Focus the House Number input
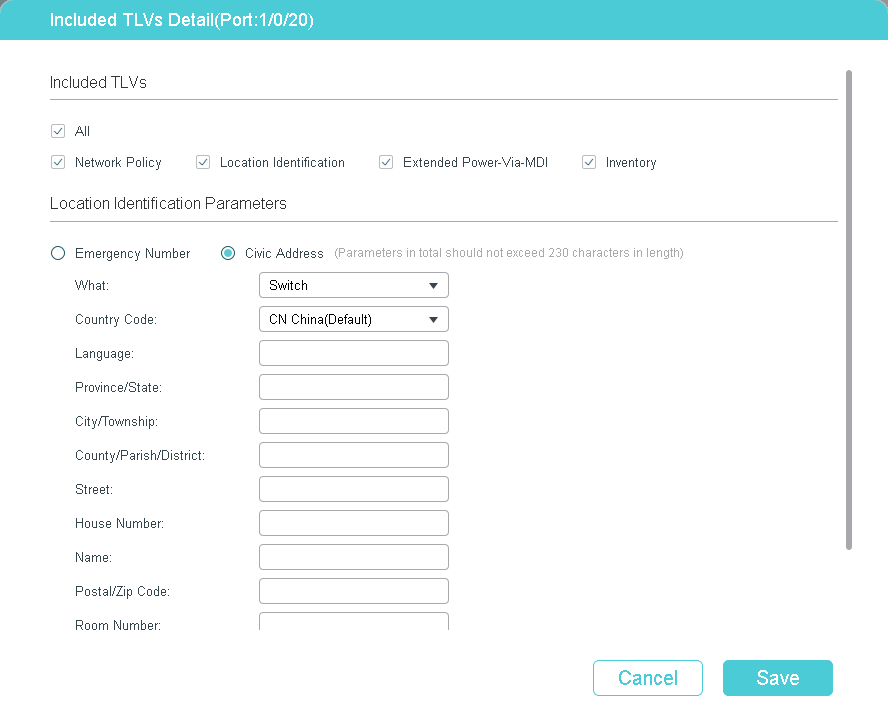 point(353,523)
